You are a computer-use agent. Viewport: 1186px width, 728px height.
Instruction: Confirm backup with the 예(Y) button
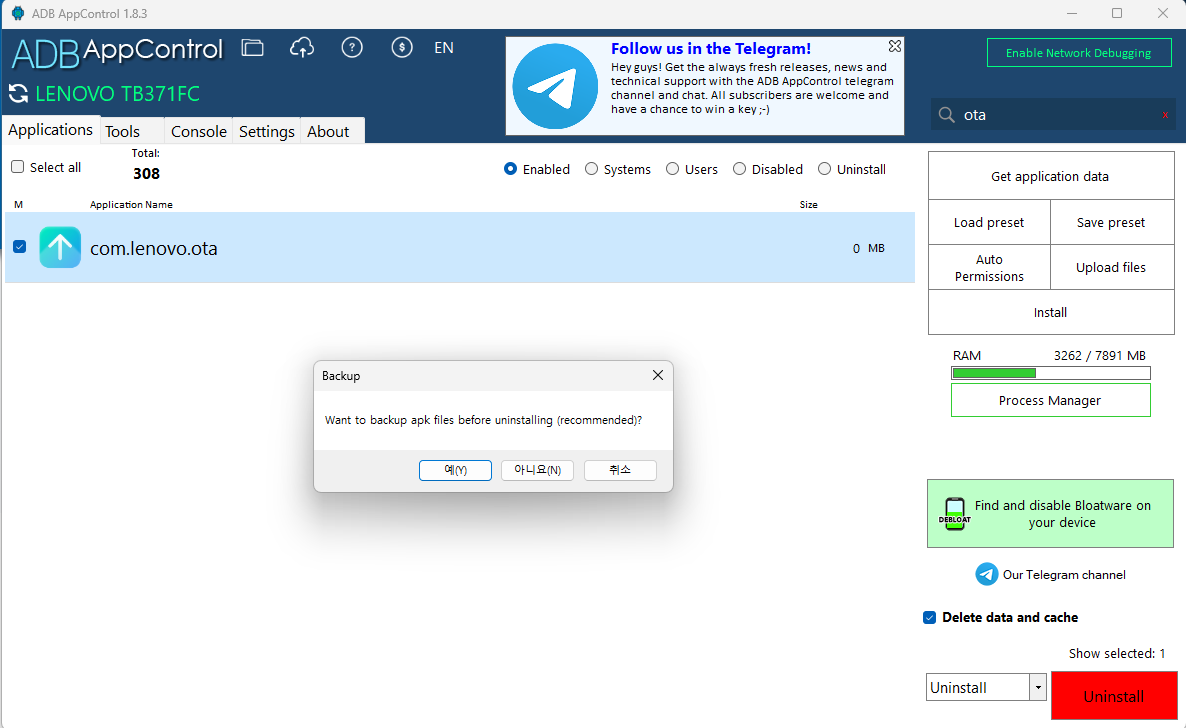click(455, 470)
